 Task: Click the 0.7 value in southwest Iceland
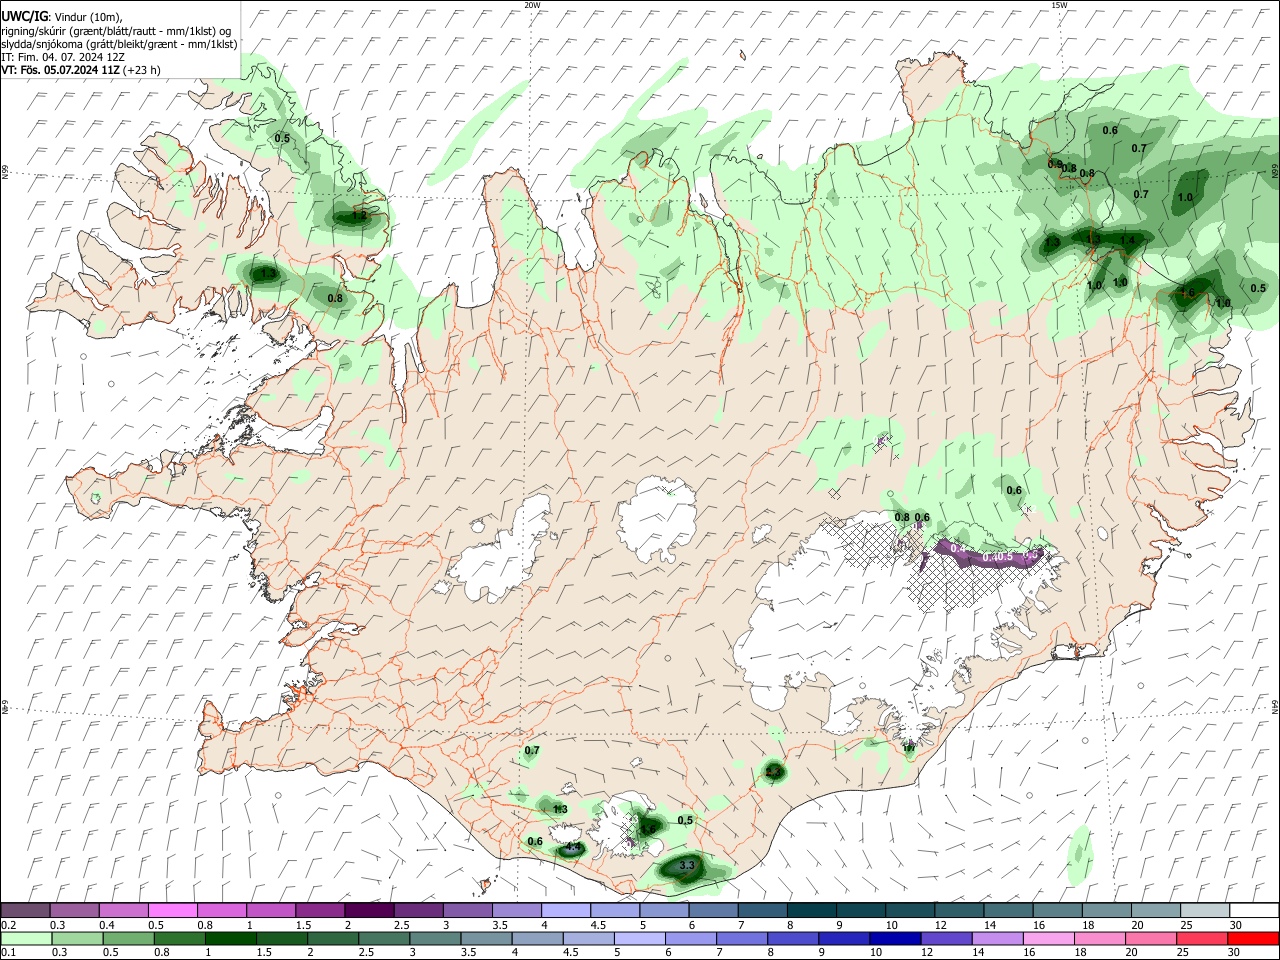coord(532,750)
